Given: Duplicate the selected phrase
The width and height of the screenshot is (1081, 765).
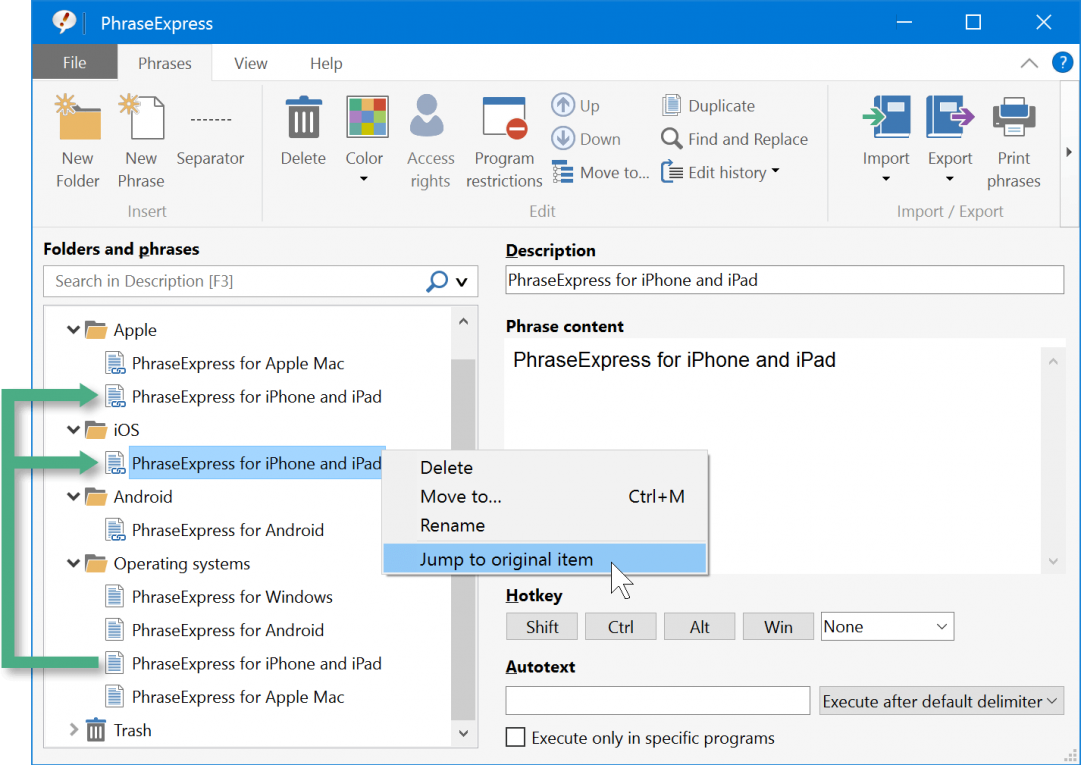Looking at the screenshot, I should 708,105.
